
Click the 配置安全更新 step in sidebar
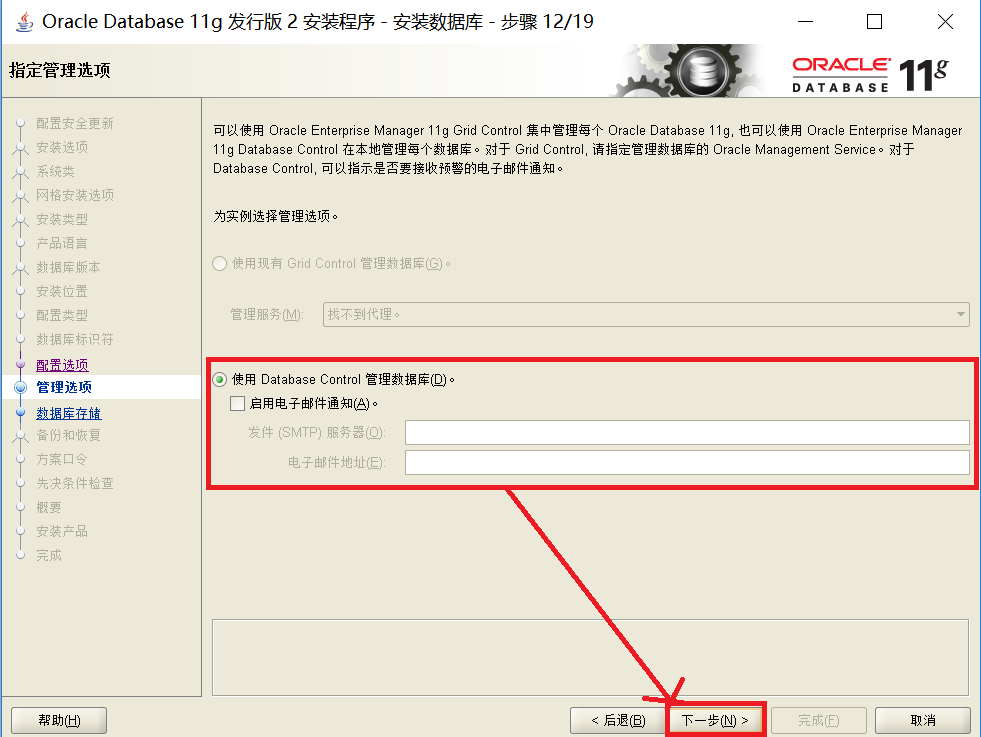click(74, 123)
